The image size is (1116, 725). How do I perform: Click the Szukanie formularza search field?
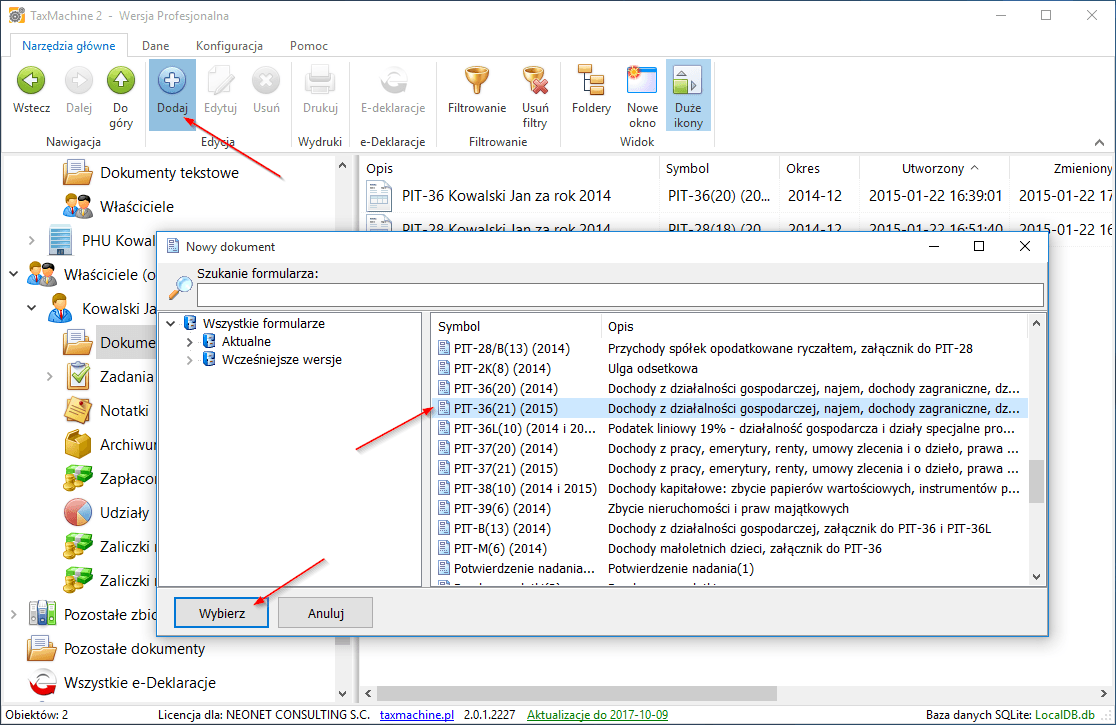pos(619,294)
